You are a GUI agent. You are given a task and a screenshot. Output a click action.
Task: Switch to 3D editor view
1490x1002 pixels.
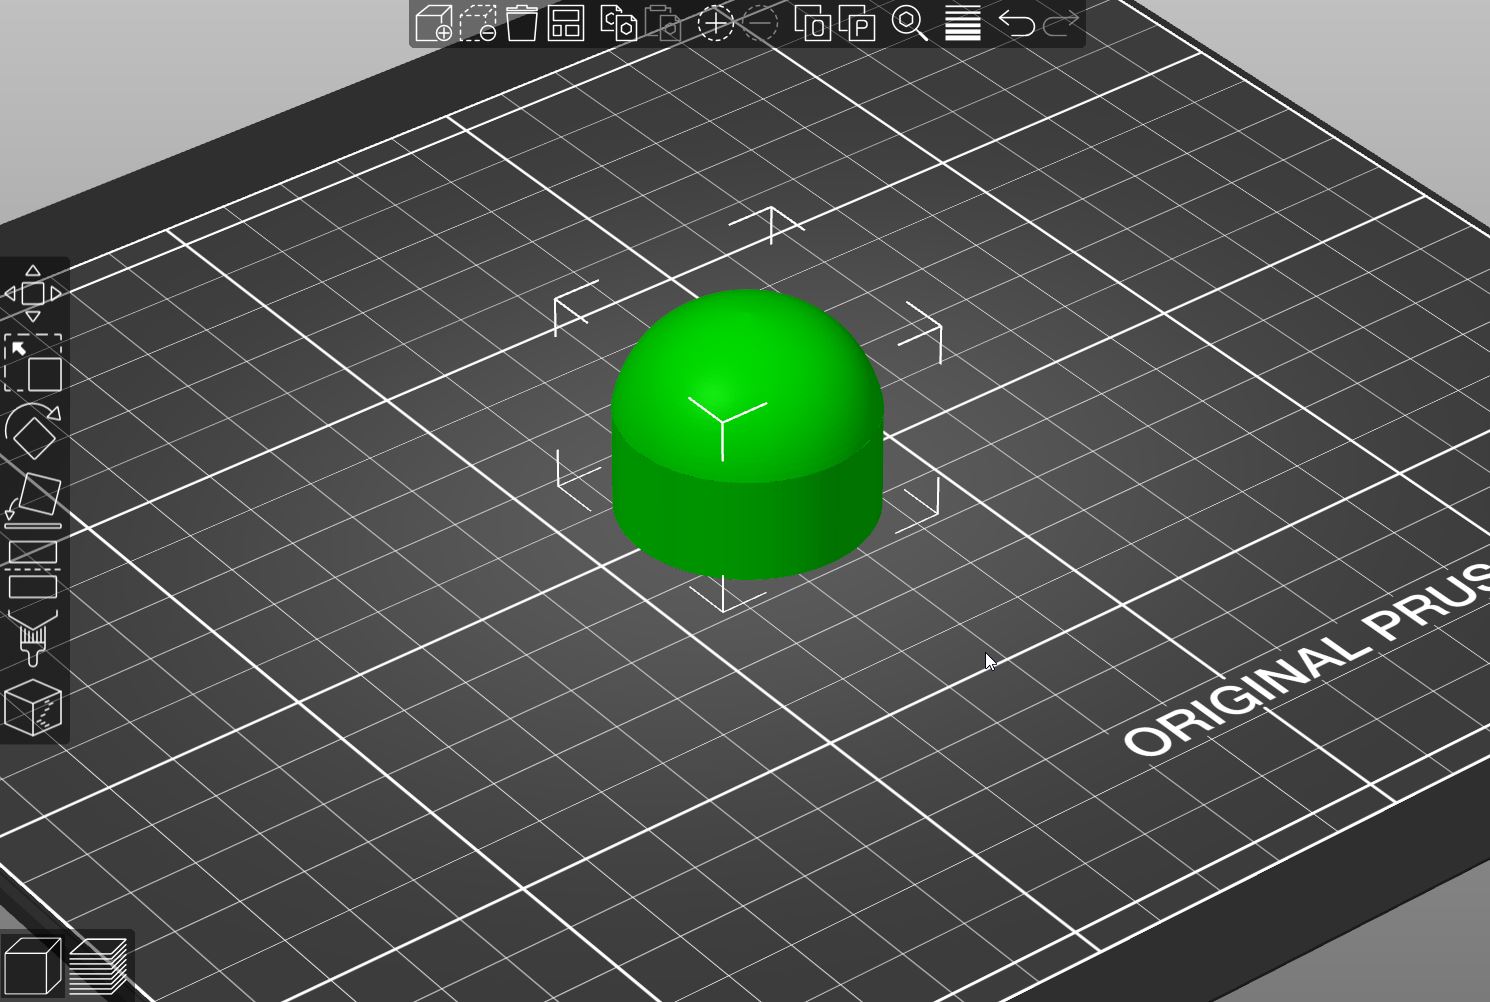click(32, 965)
